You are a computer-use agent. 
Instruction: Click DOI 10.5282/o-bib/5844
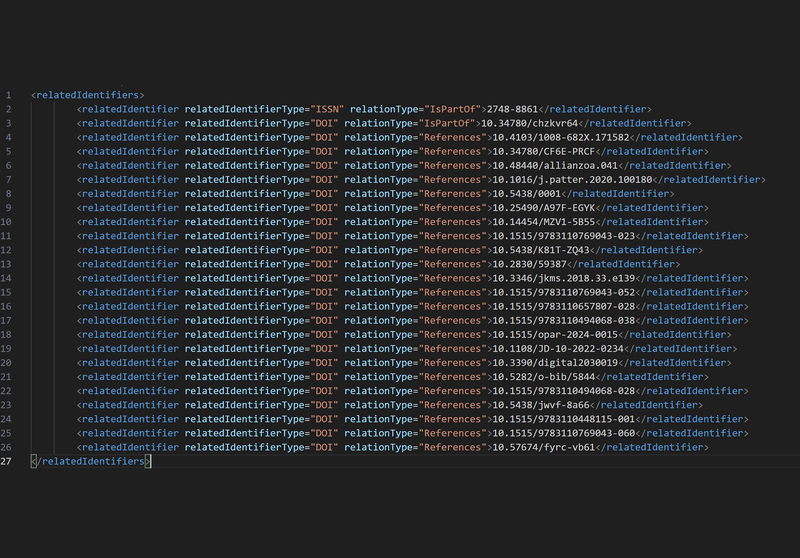pyautogui.click(x=544, y=377)
